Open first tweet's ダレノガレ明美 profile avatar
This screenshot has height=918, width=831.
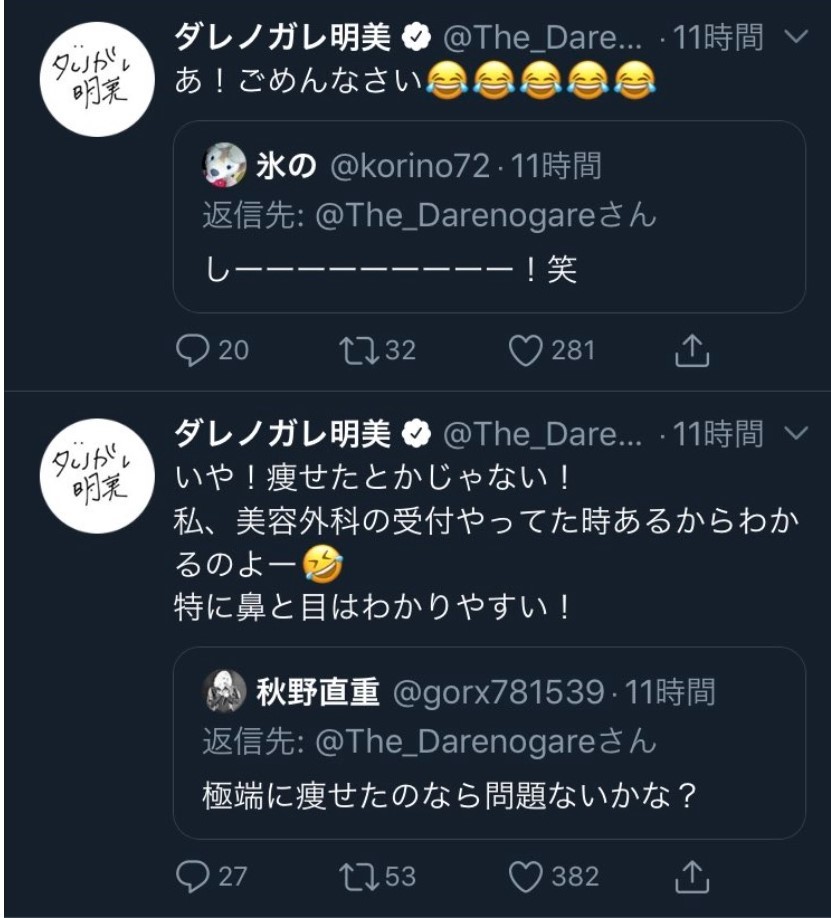(96, 78)
